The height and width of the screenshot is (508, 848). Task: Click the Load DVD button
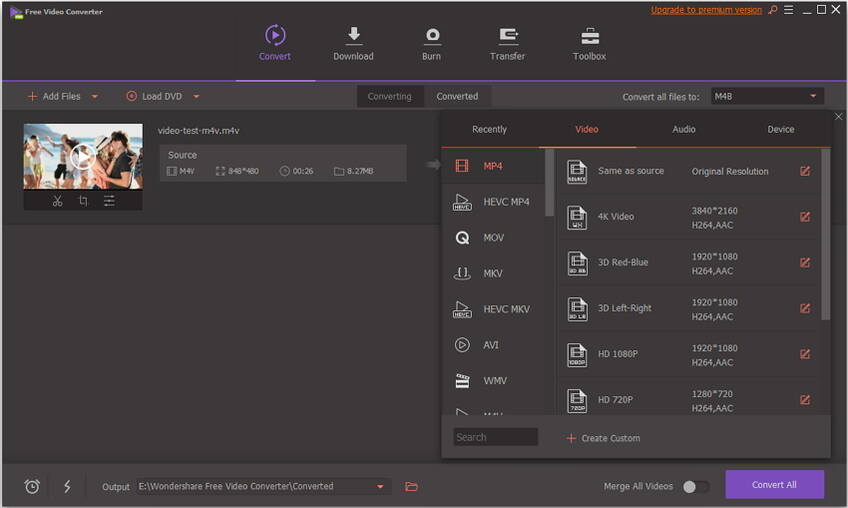pyautogui.click(x=154, y=96)
